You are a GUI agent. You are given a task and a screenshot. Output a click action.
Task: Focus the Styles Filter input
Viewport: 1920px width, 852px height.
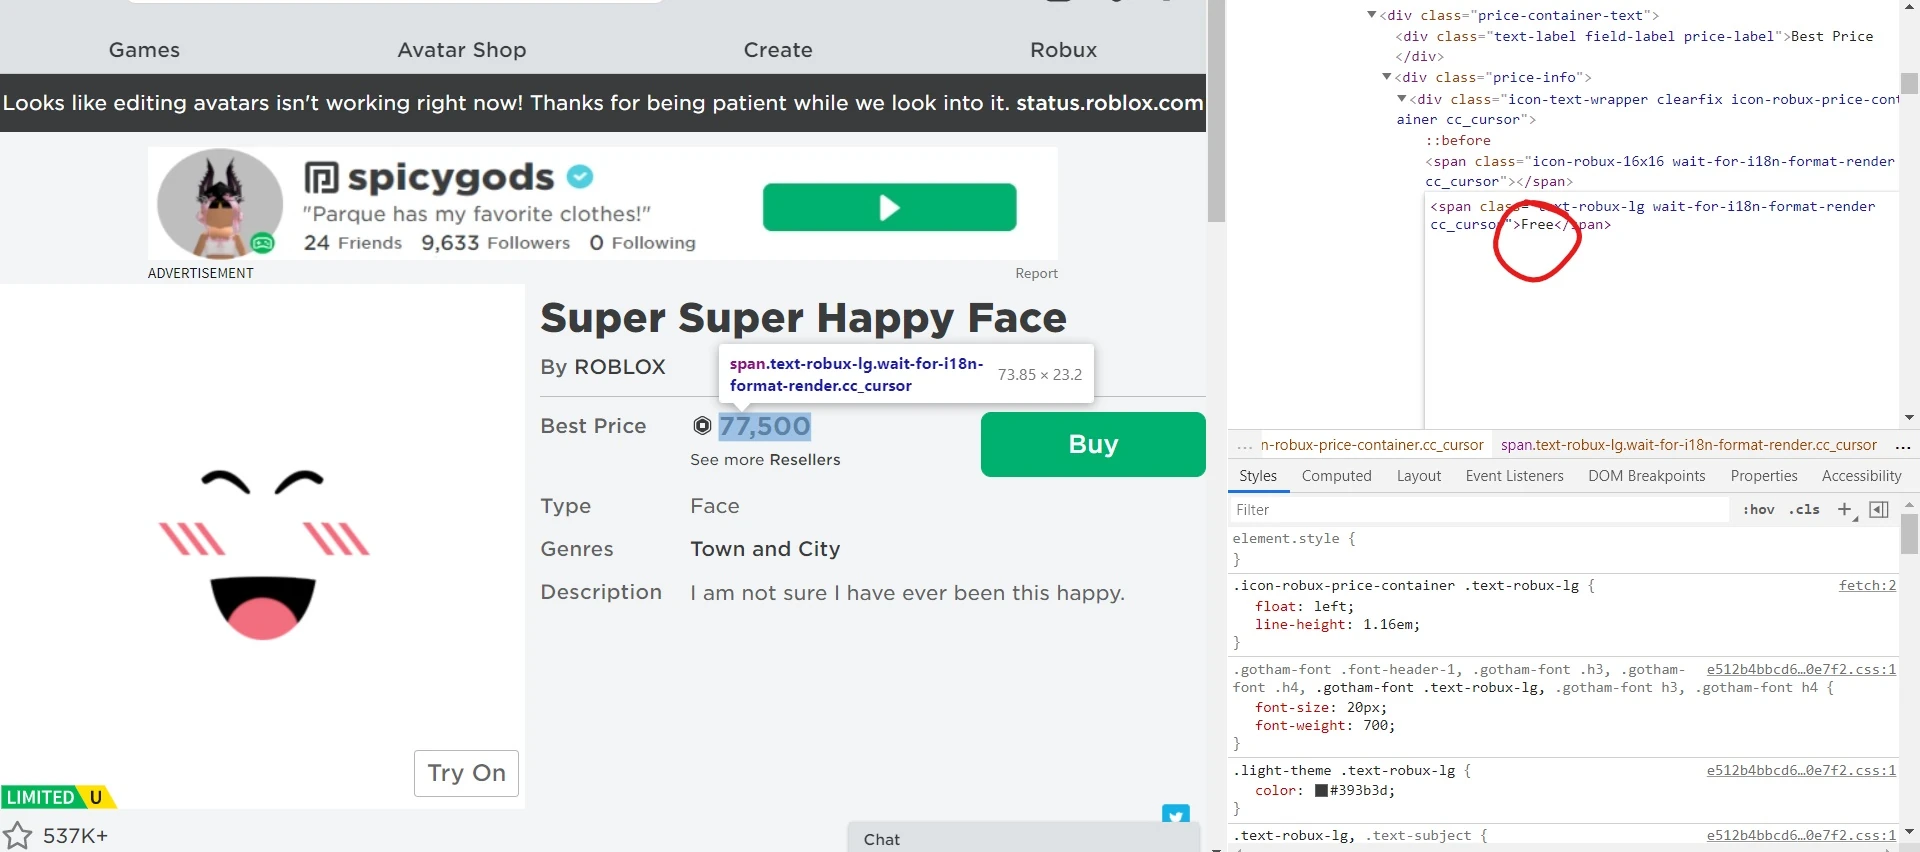[x=1480, y=510]
